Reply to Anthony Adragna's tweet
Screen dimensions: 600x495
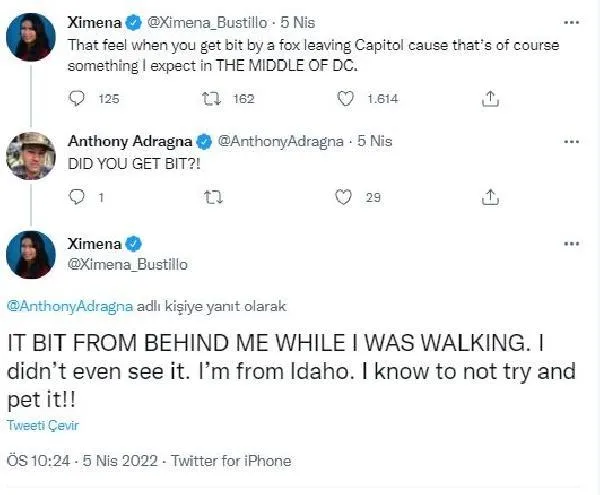[79, 198]
